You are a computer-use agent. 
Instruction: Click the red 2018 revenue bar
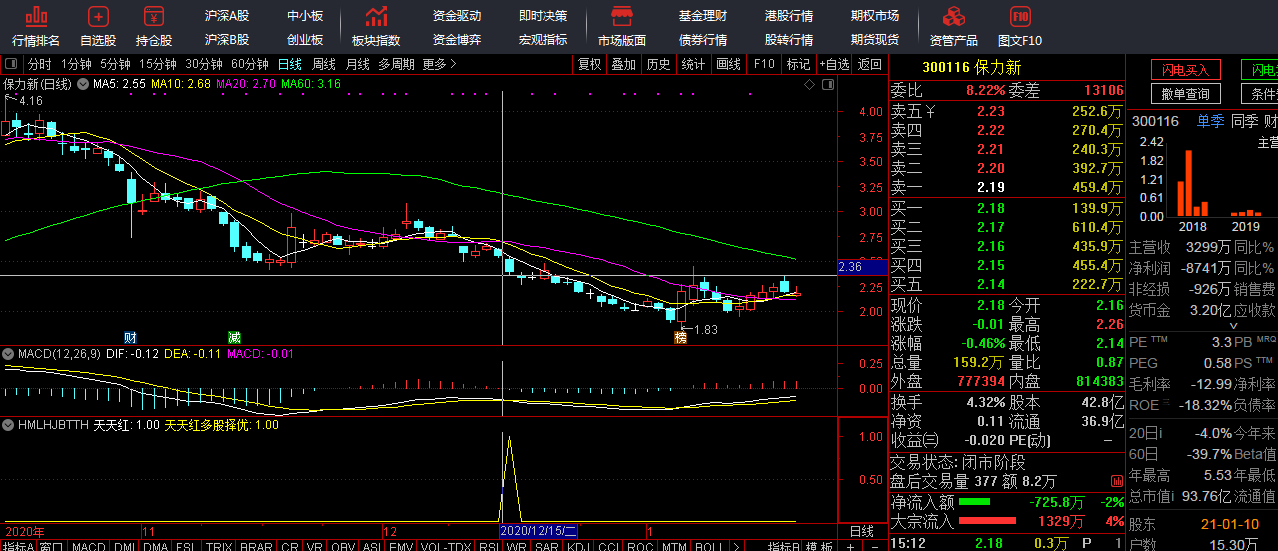(x=1189, y=183)
